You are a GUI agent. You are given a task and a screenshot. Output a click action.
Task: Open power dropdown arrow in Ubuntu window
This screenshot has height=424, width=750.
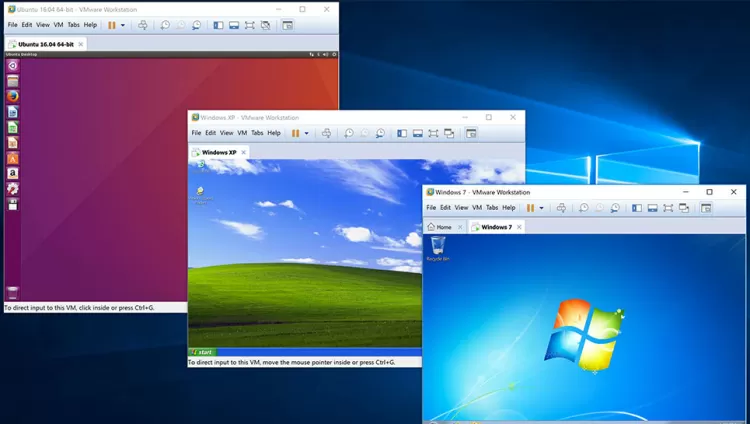(123, 25)
